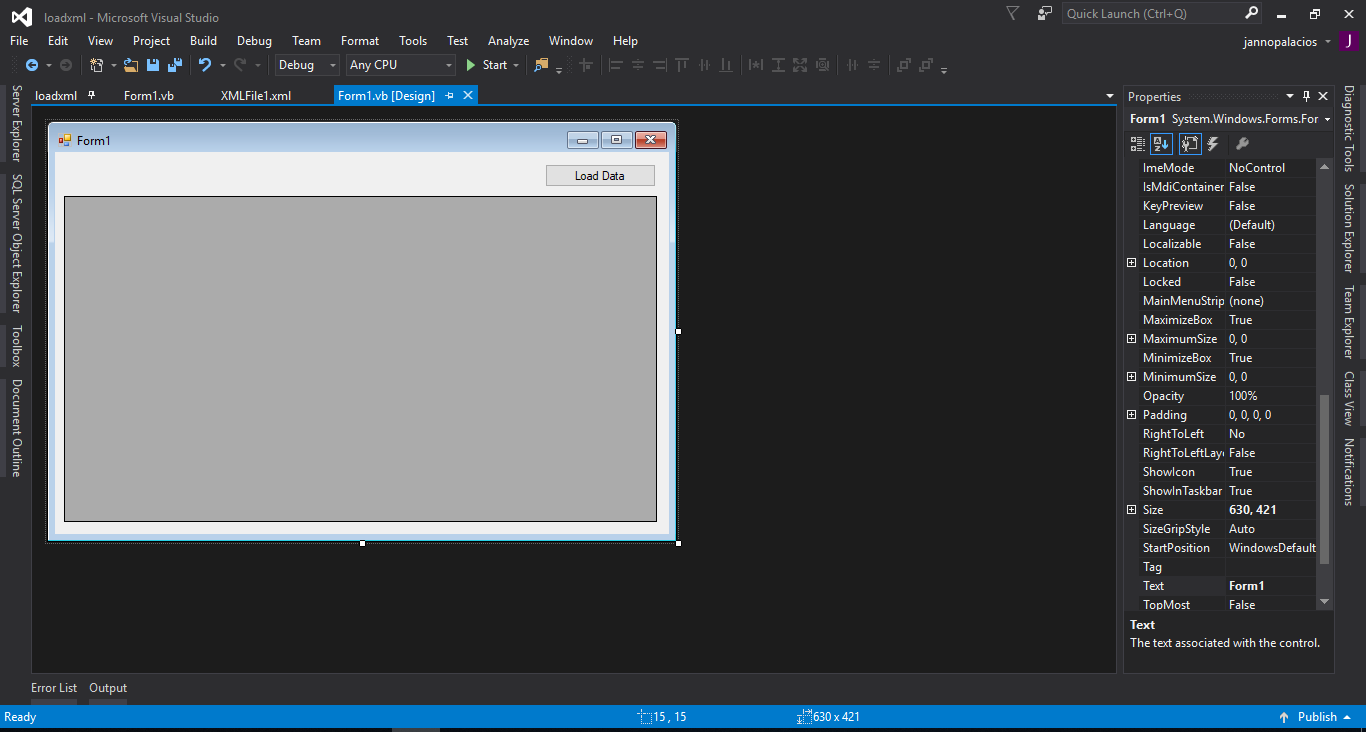Click the Send to Back icon

click(x=926, y=65)
